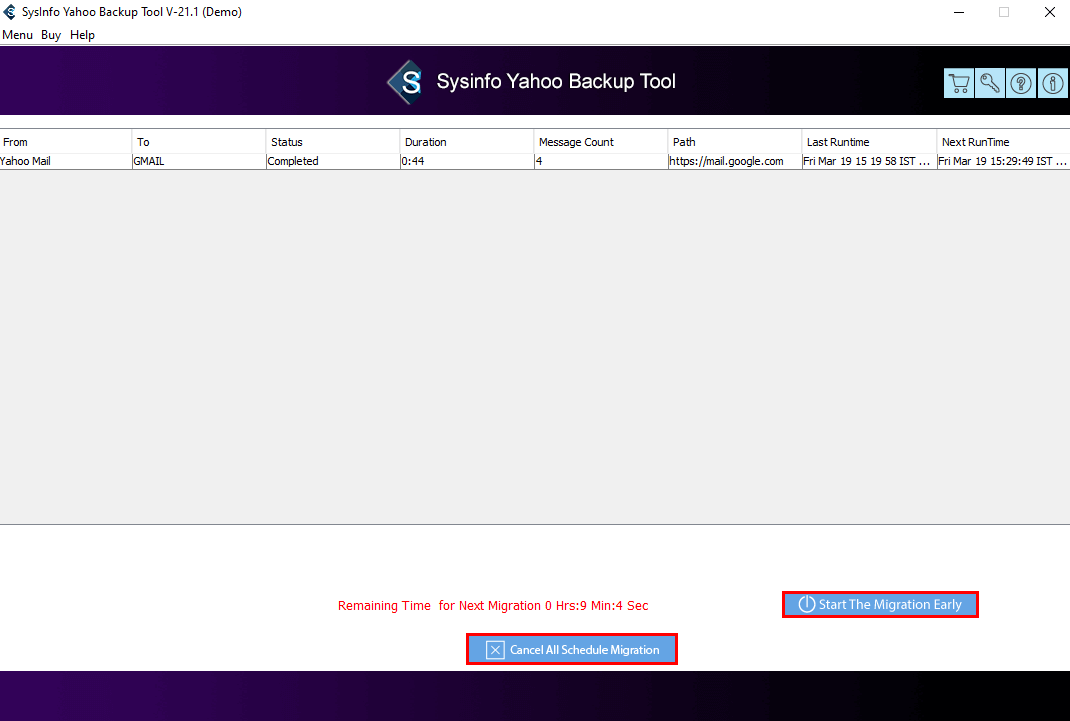Click the key activation icon
Screen dimensions: 1070x721
pos(990,84)
